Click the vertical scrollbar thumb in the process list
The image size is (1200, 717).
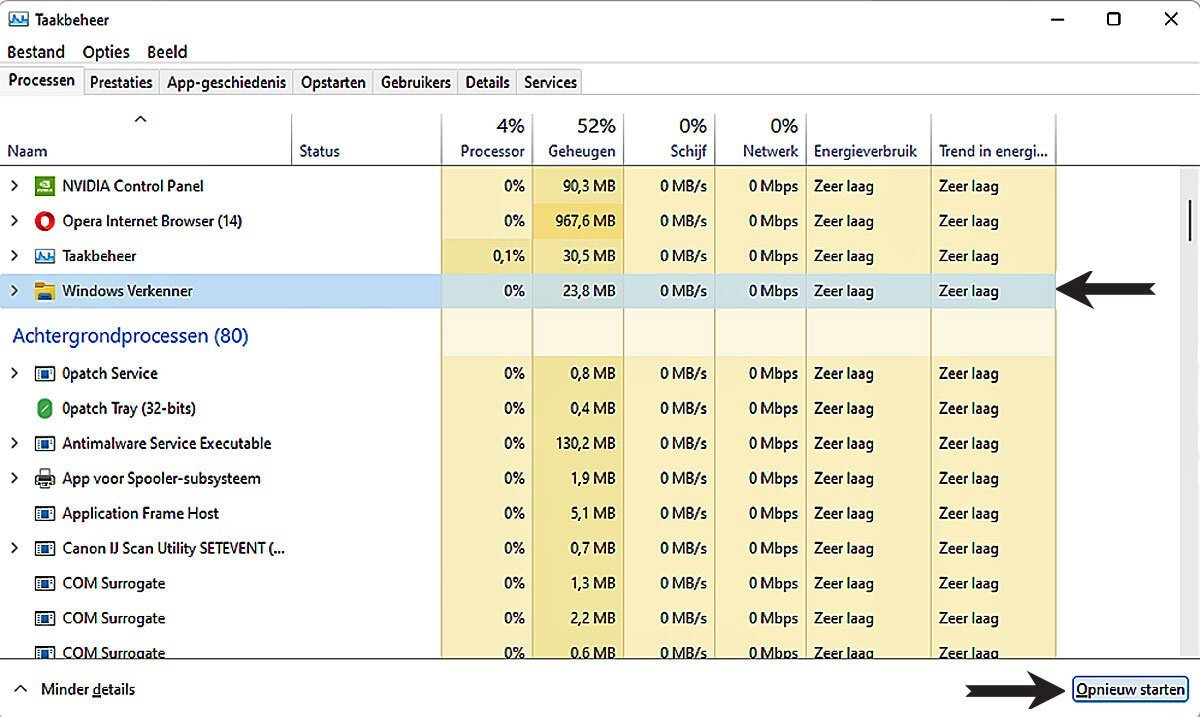pyautogui.click(x=1189, y=220)
